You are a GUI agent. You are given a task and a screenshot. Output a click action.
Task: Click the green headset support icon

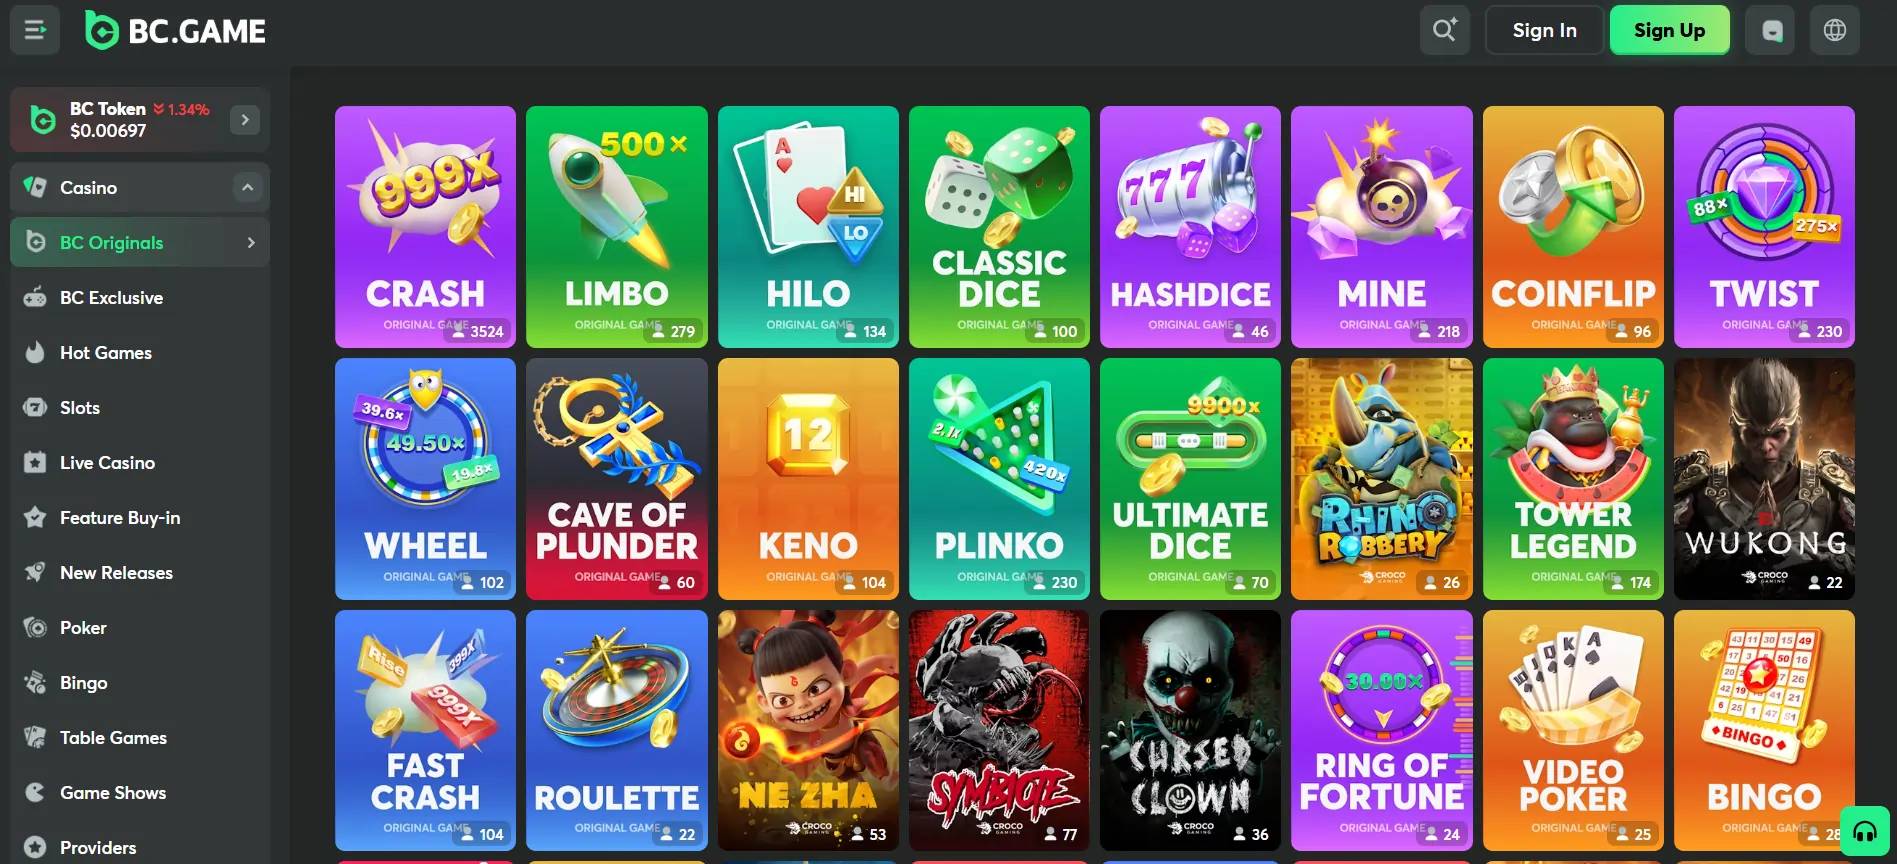coord(1865,831)
